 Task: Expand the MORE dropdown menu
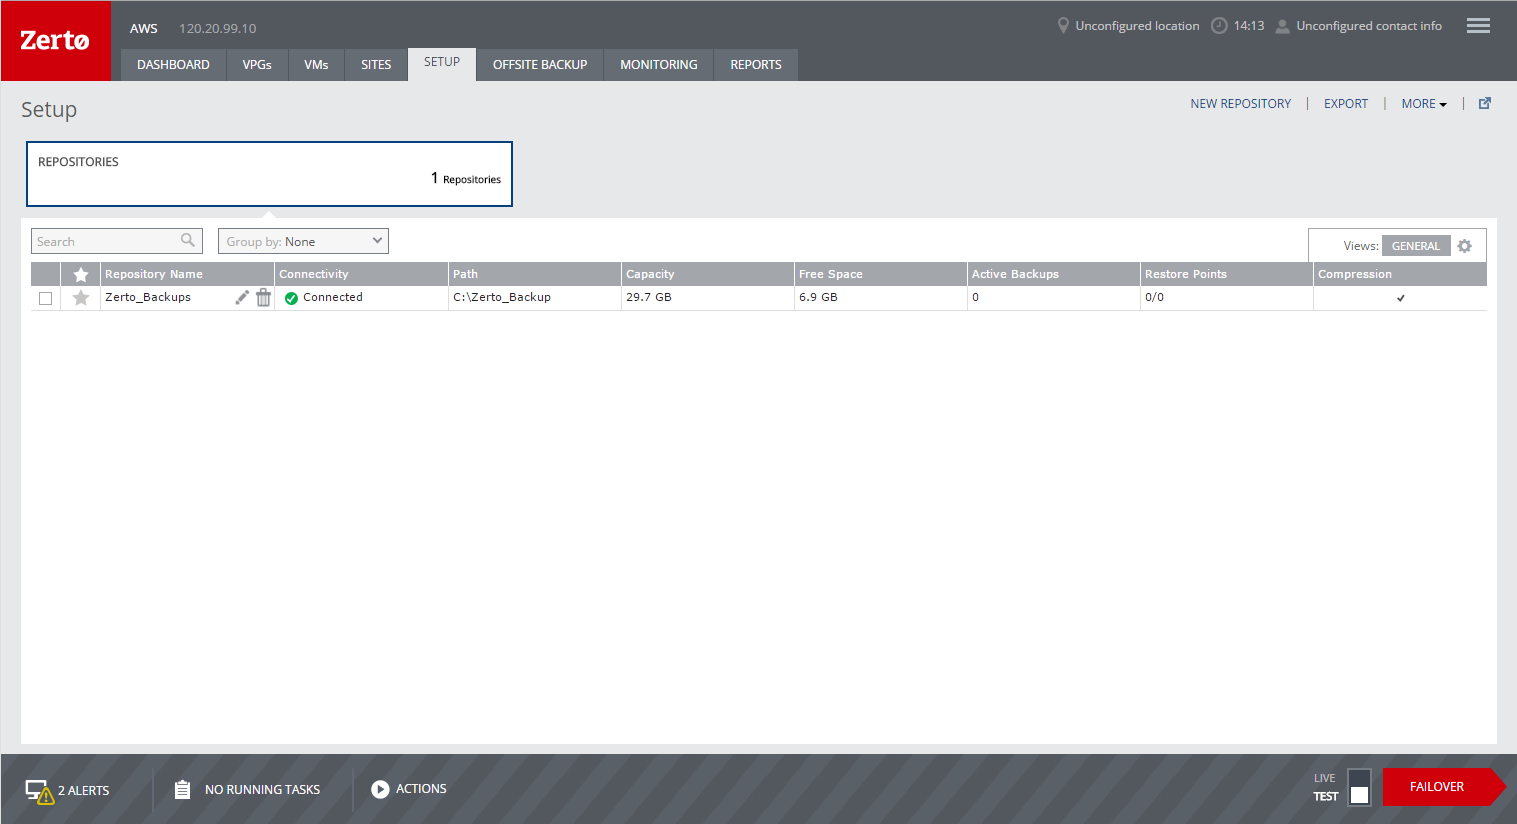(x=1424, y=103)
